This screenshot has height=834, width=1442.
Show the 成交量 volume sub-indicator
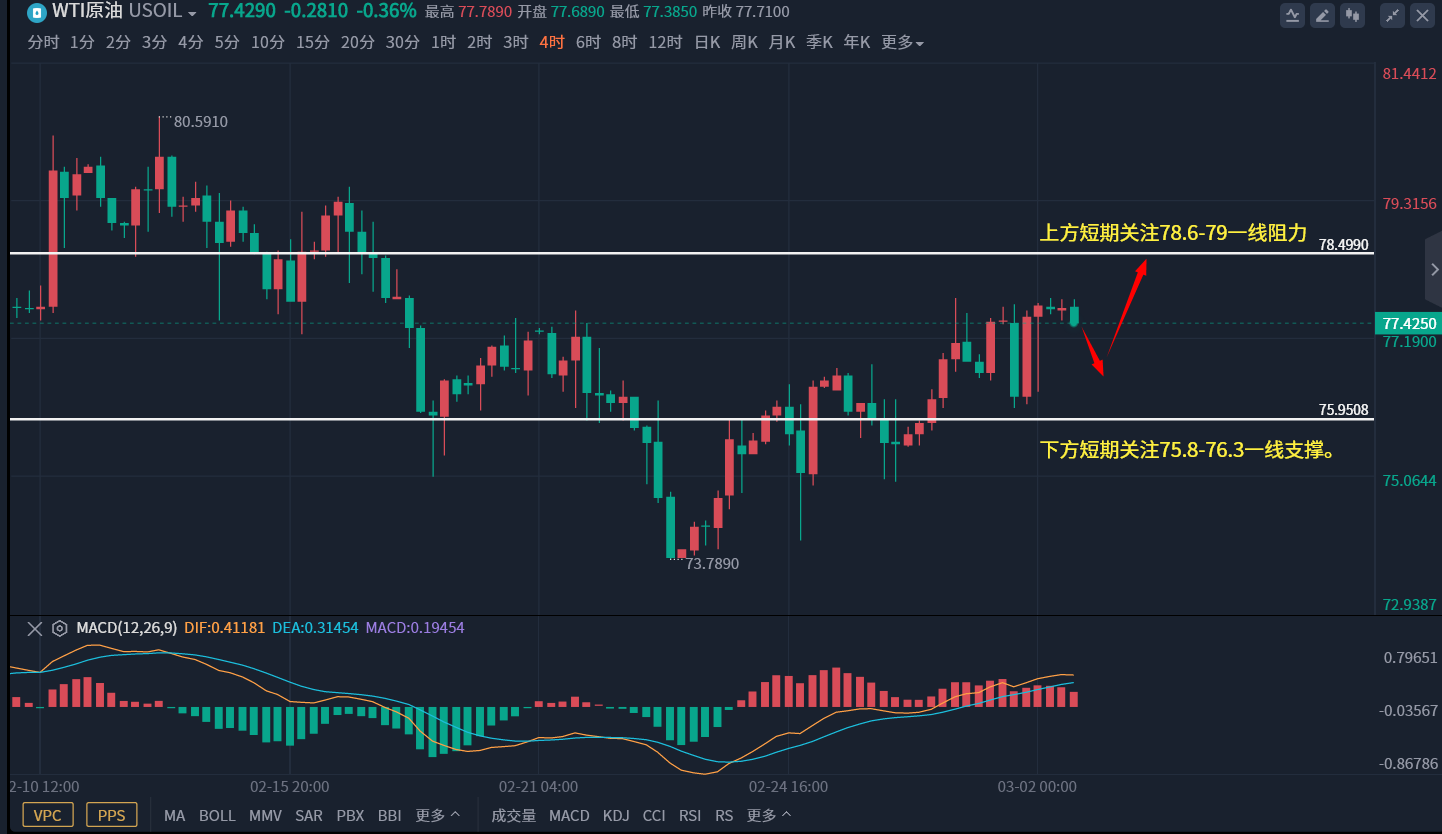pos(513,815)
